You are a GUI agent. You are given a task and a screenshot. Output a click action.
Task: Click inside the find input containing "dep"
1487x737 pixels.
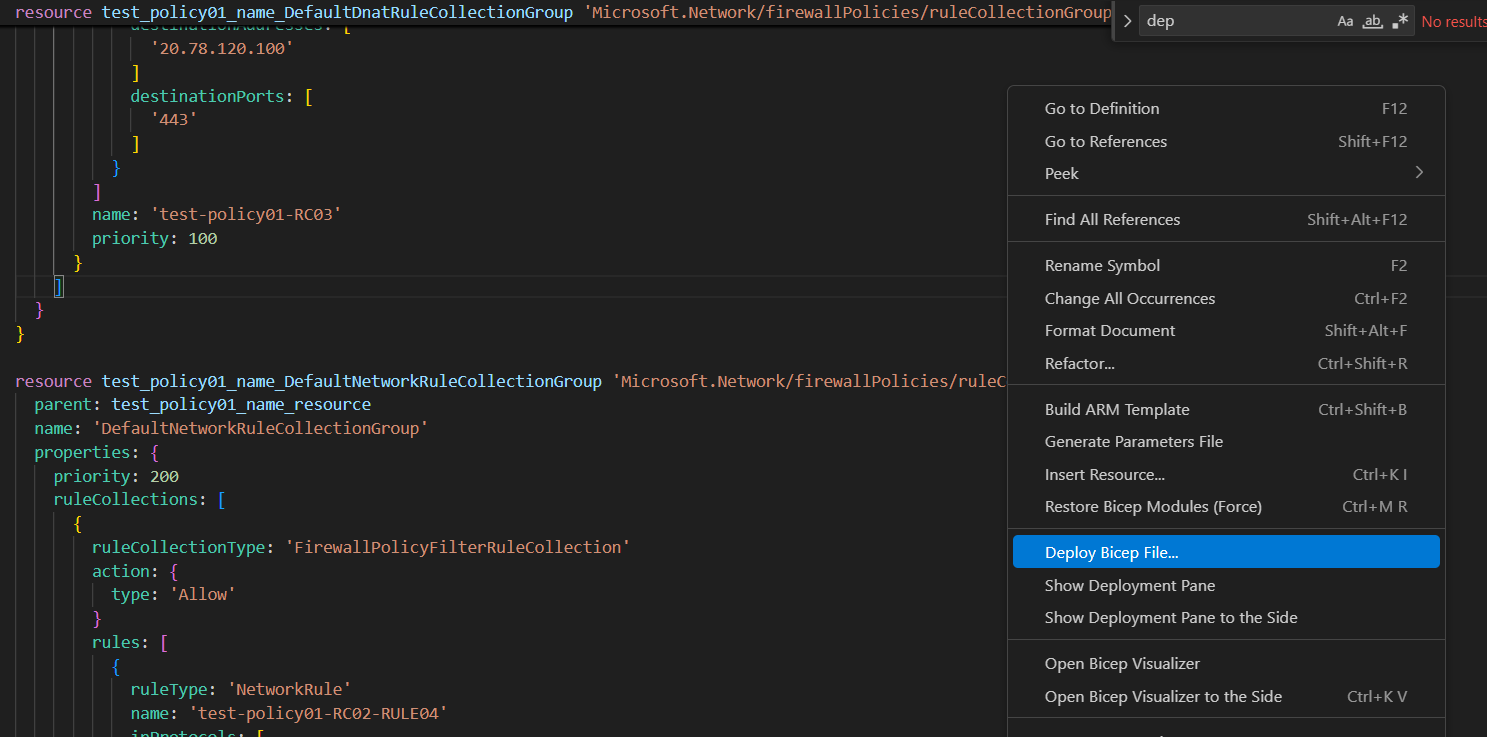click(x=1240, y=20)
